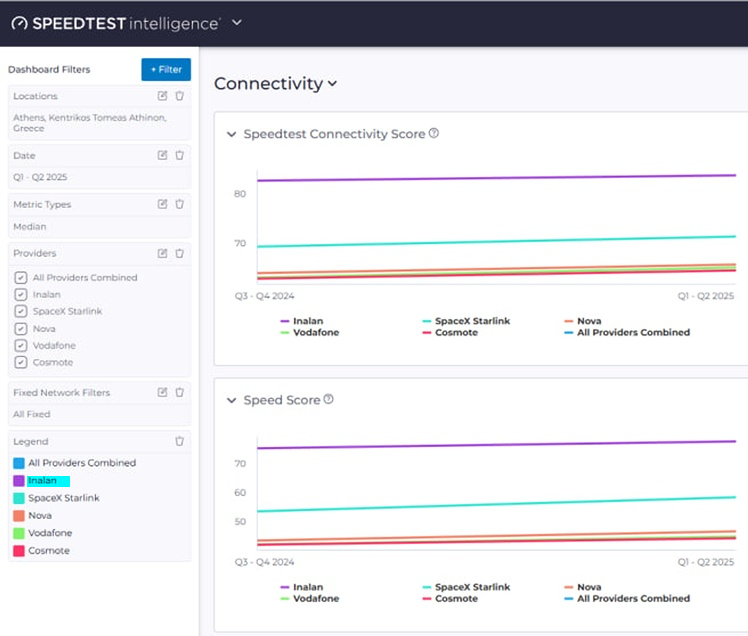
Task: Remove the Legend panel with trash icon
Action: click(180, 441)
